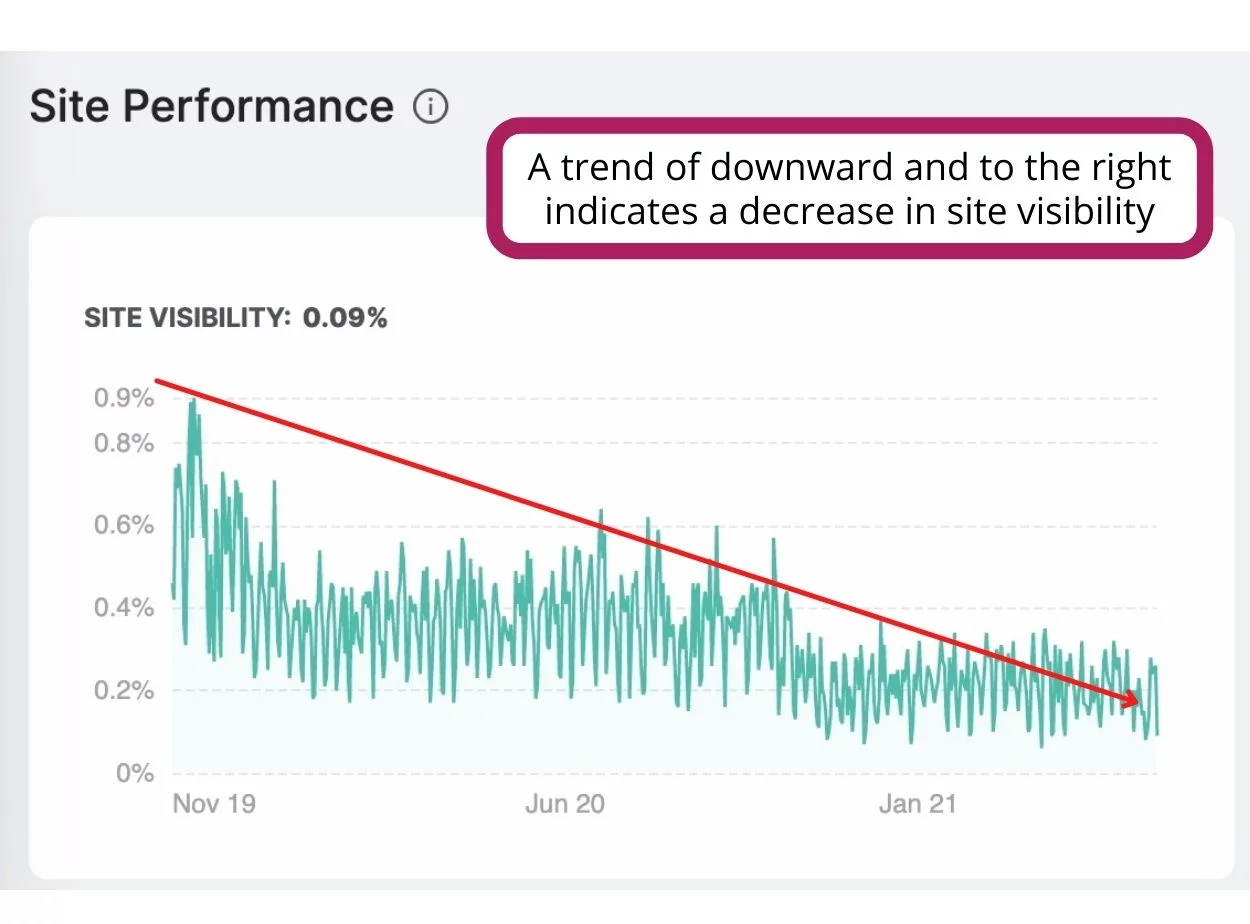Screen dimensions: 1250x924
Task: Click the SITE VISIBILITY 0.09% label
Action: pos(235,318)
